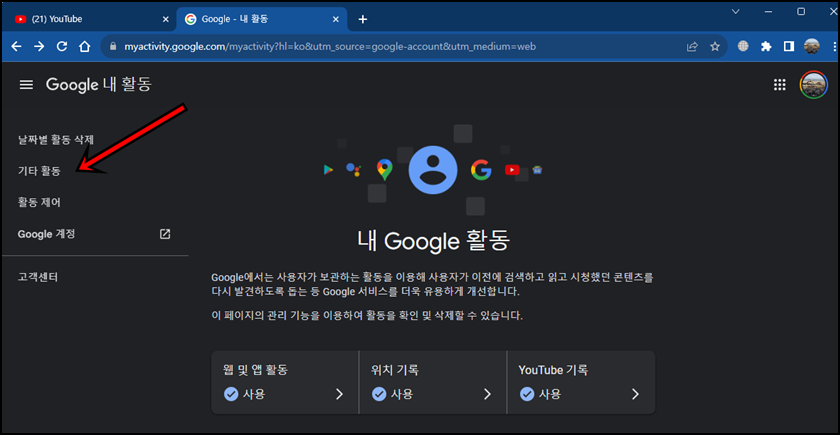Close the YouTube tab

point(166,19)
